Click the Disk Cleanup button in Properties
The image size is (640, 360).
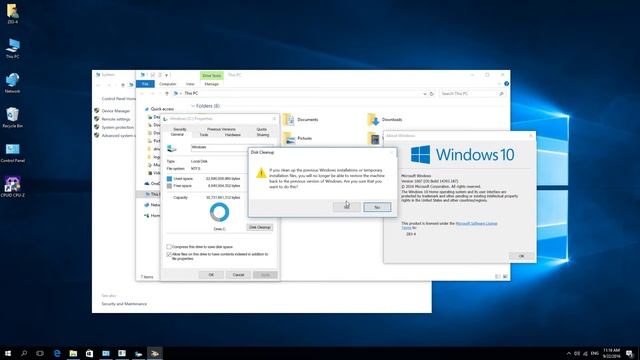260,227
